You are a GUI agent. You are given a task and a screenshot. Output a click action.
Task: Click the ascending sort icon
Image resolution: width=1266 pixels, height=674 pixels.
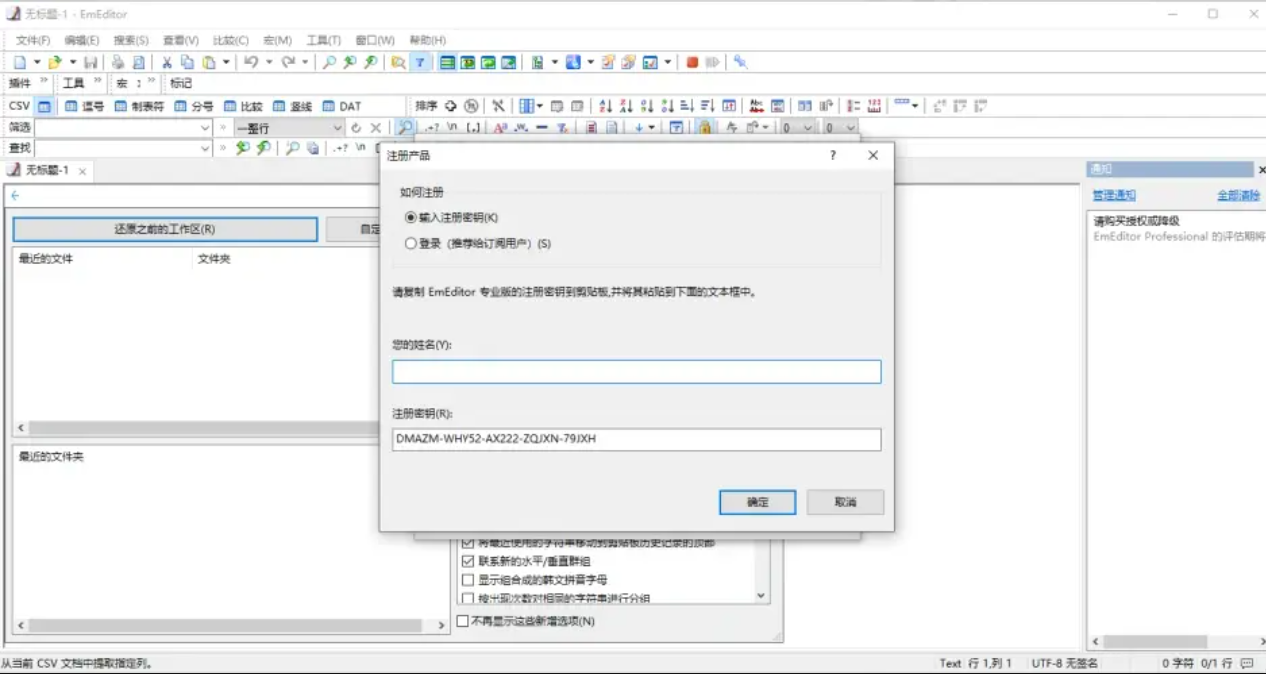[604, 105]
